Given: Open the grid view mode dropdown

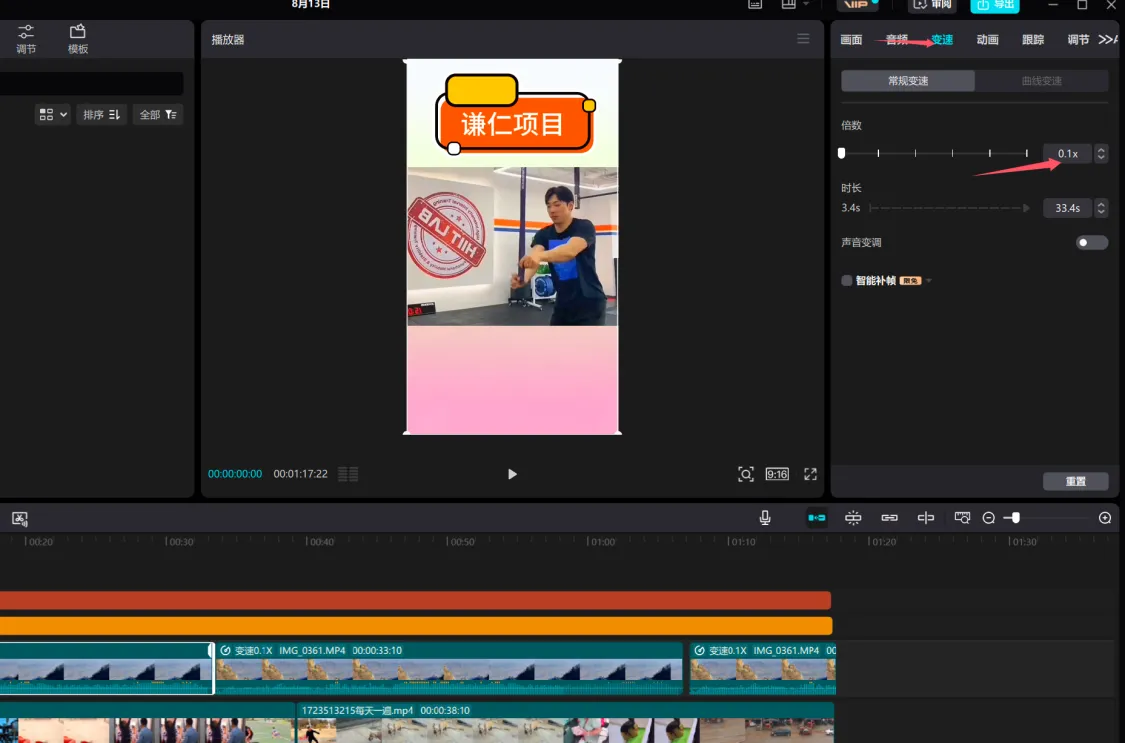Looking at the screenshot, I should pos(53,115).
